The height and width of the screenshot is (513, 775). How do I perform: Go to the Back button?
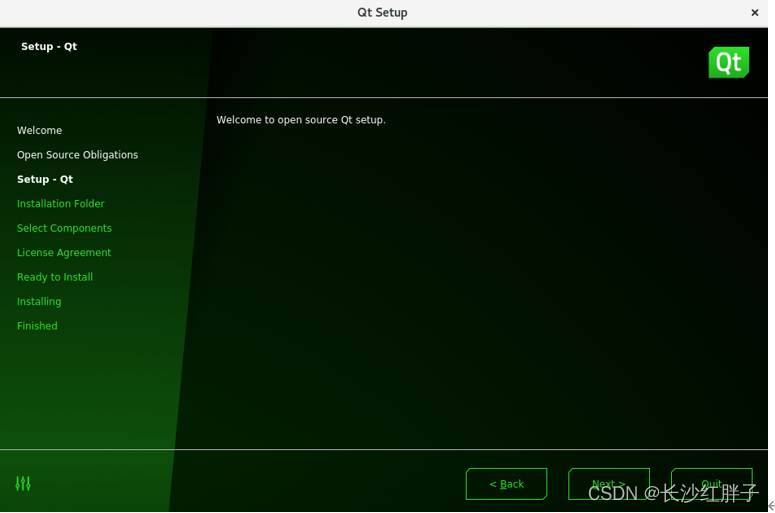coord(507,484)
